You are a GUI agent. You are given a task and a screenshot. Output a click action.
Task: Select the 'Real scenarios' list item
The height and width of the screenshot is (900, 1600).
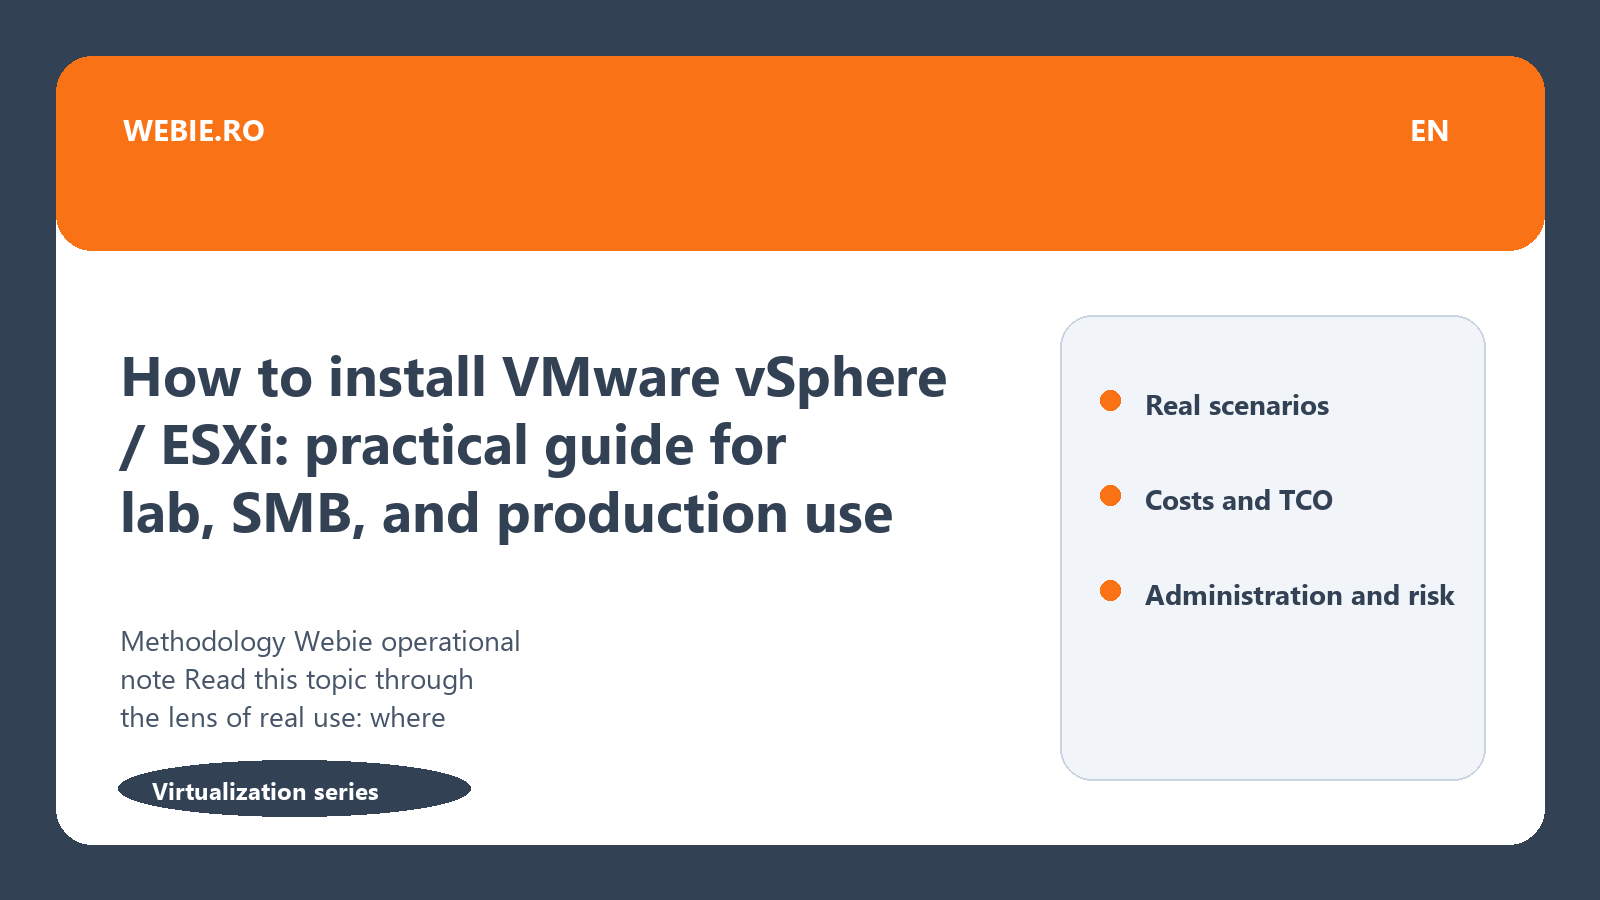point(1237,405)
